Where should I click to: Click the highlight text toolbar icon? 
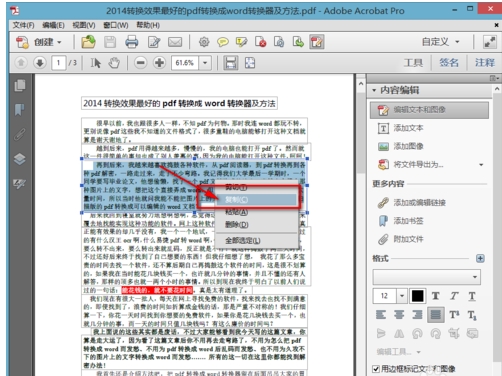pos(241,42)
